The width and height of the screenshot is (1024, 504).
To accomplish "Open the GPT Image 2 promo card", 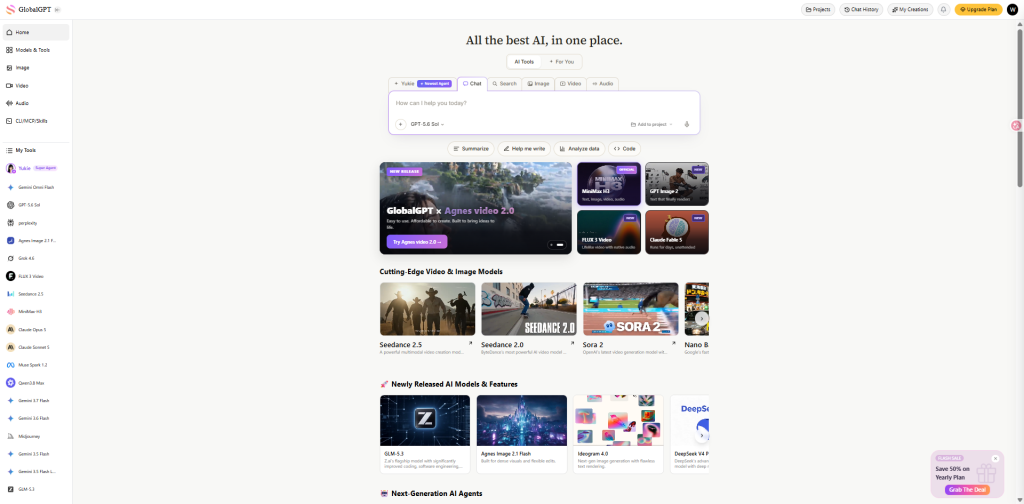I will pos(677,184).
